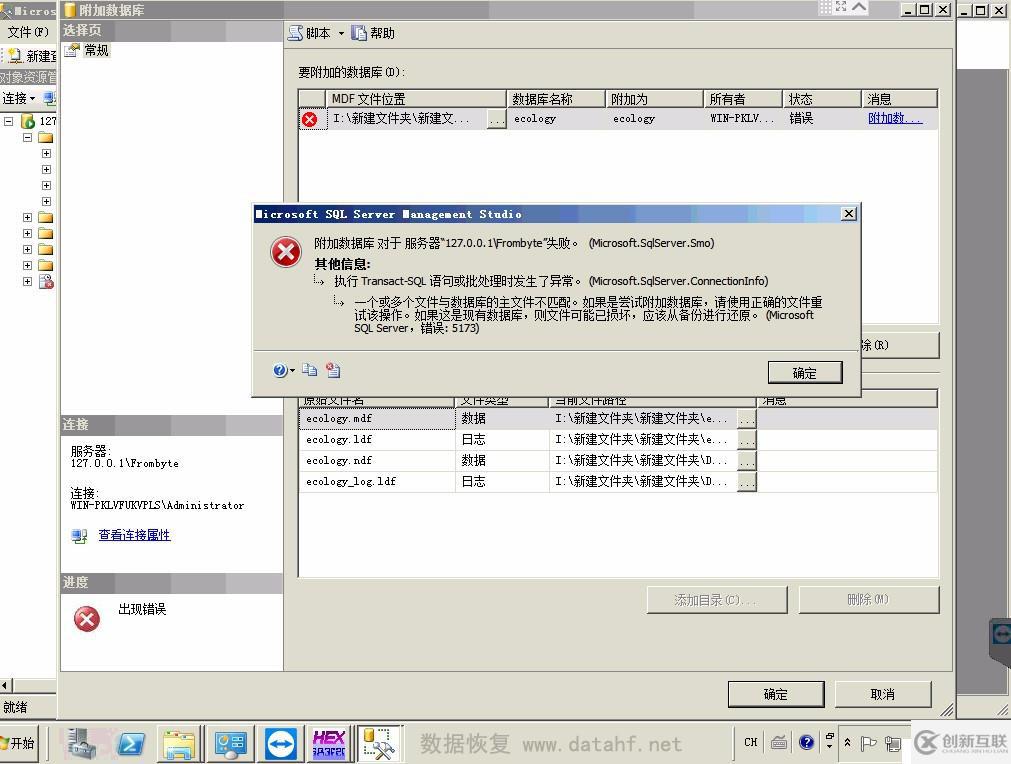The height and width of the screenshot is (764, 1011).
Task: Open TeamViewer from the taskbar
Action: [x=281, y=744]
